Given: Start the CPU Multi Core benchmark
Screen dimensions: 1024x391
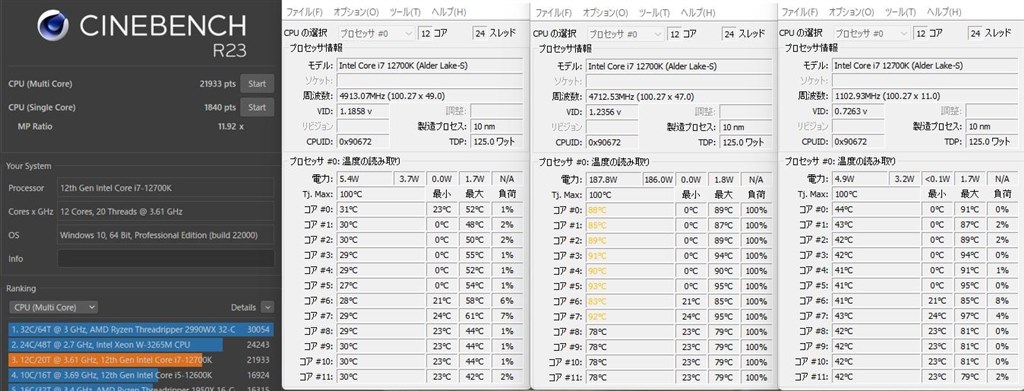Looking at the screenshot, I should pos(257,84).
